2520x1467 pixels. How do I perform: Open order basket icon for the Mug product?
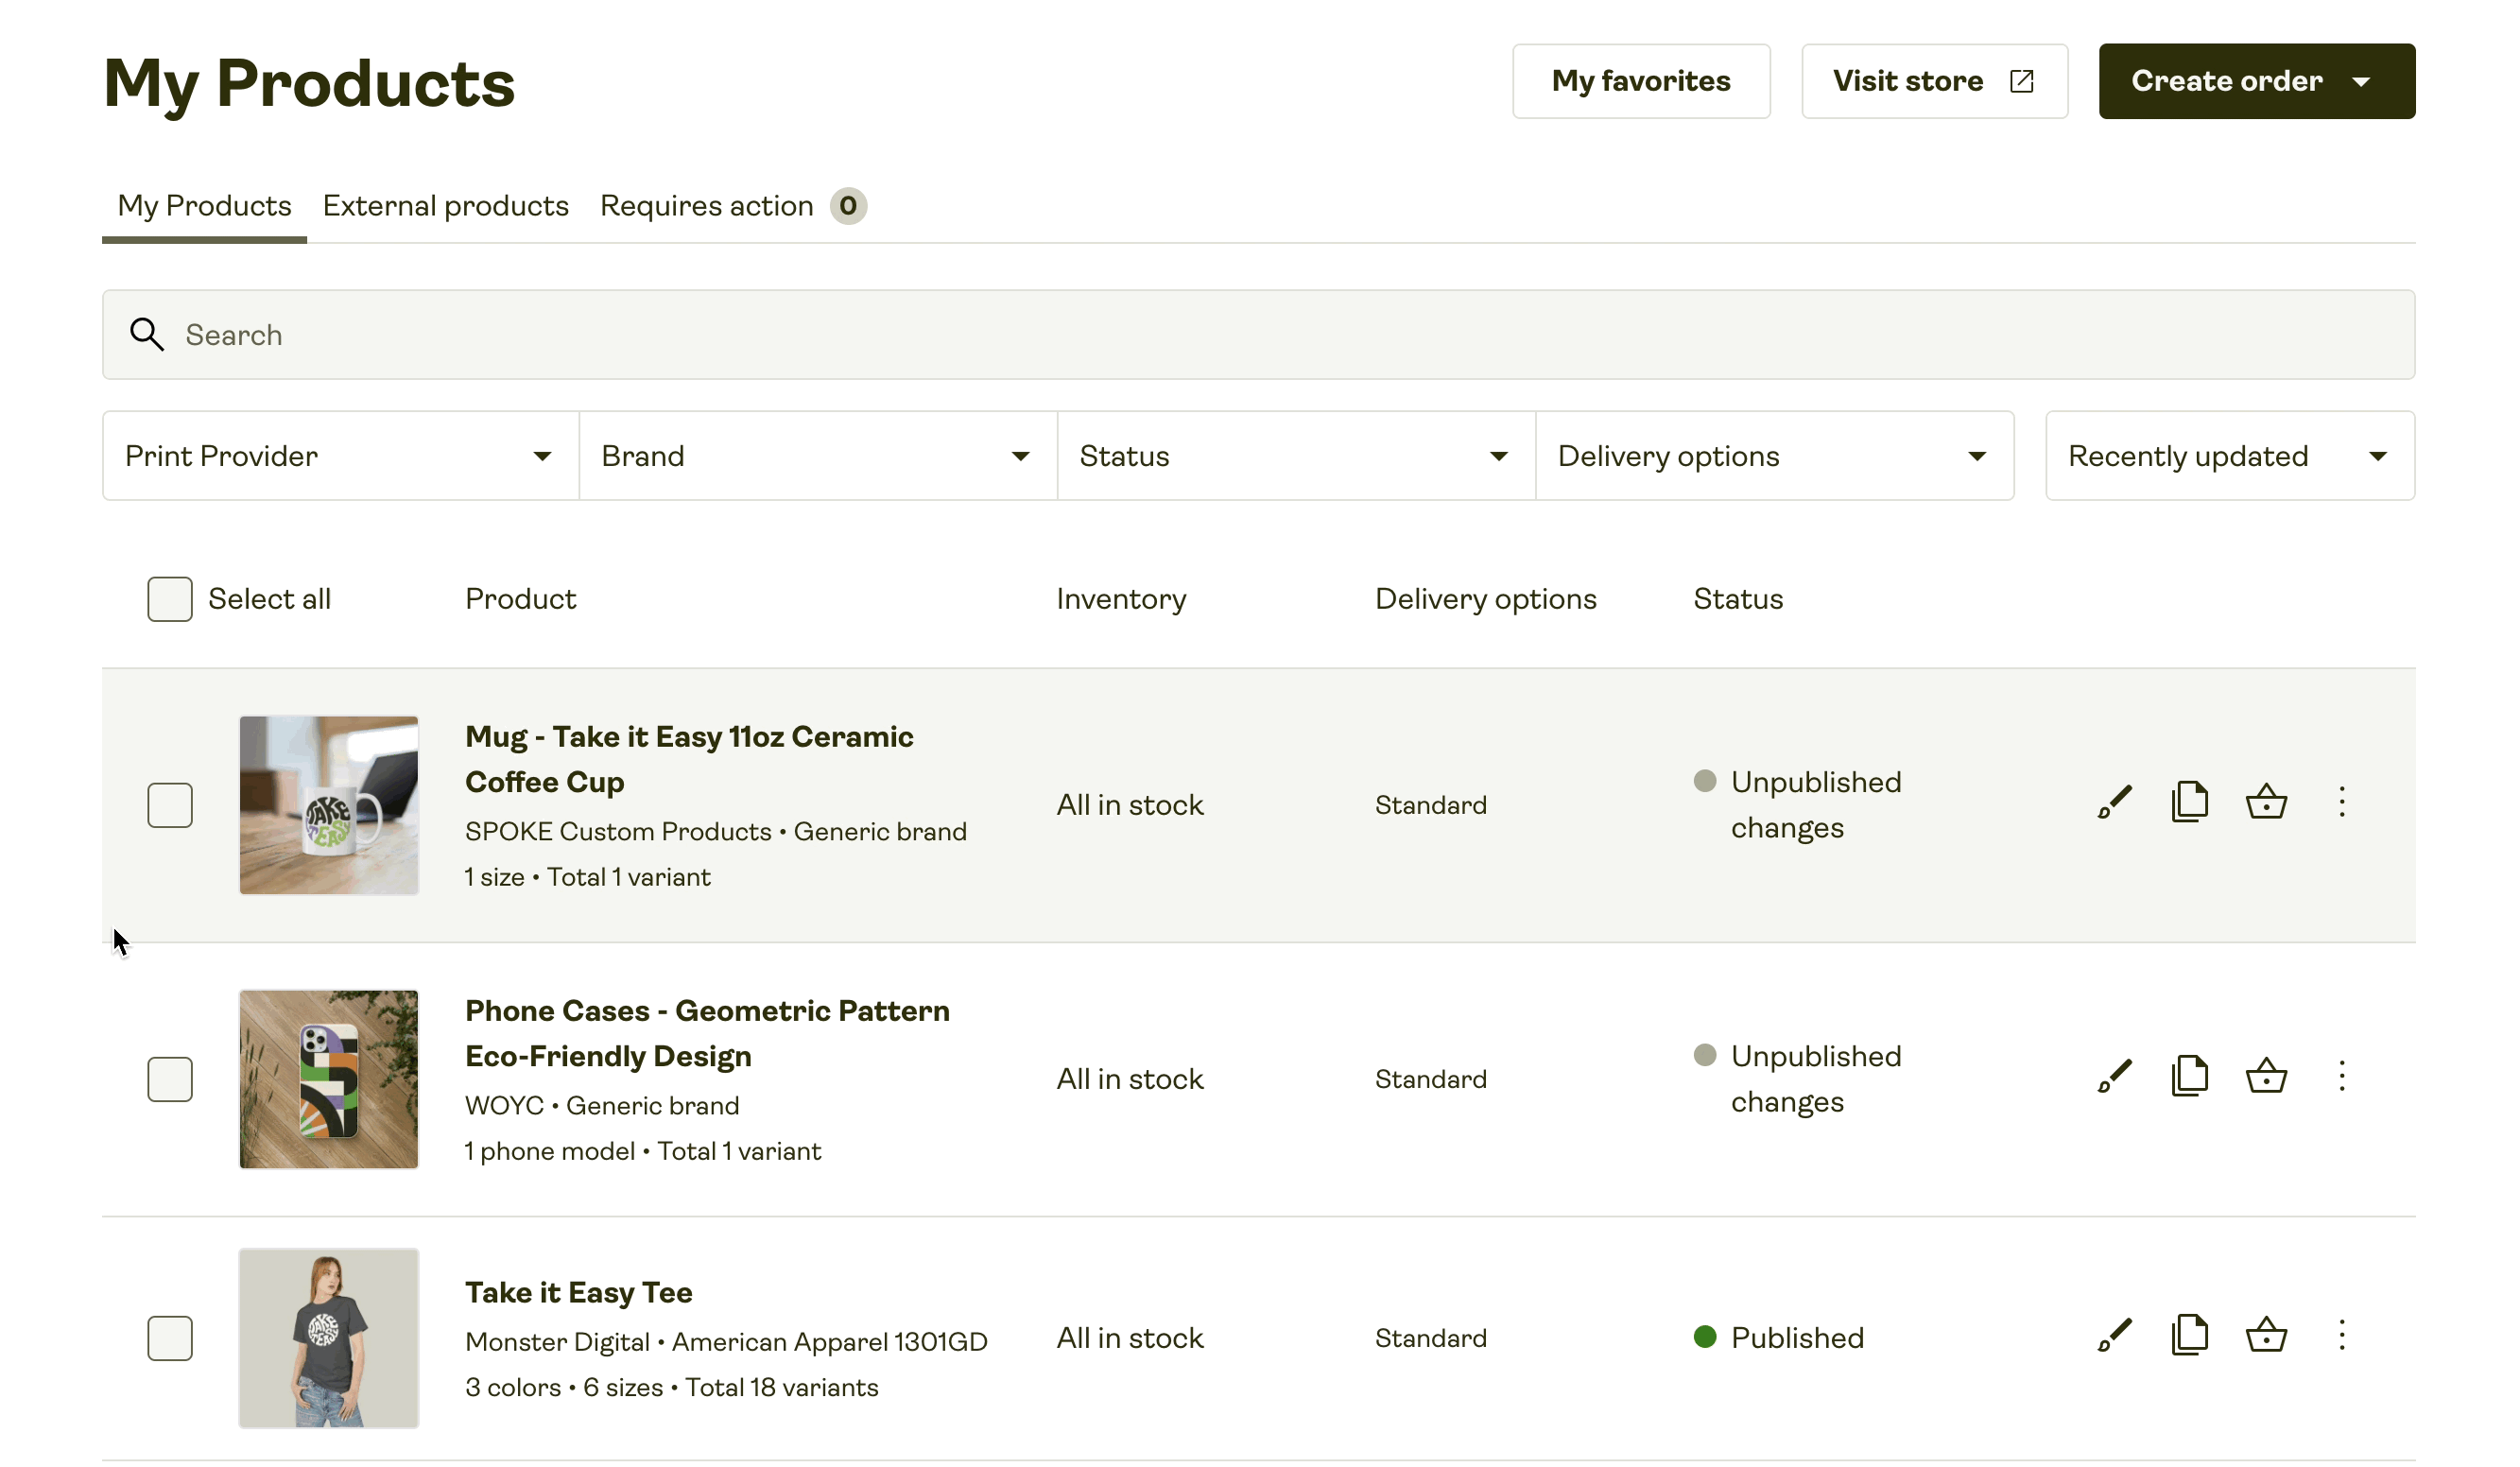(2266, 801)
